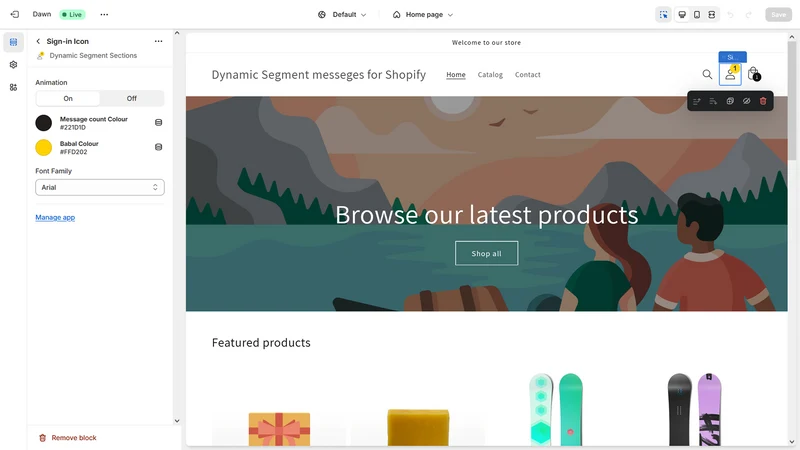This screenshot has height=450, width=800.
Task: Click the Live status badge
Action: tap(72, 14)
